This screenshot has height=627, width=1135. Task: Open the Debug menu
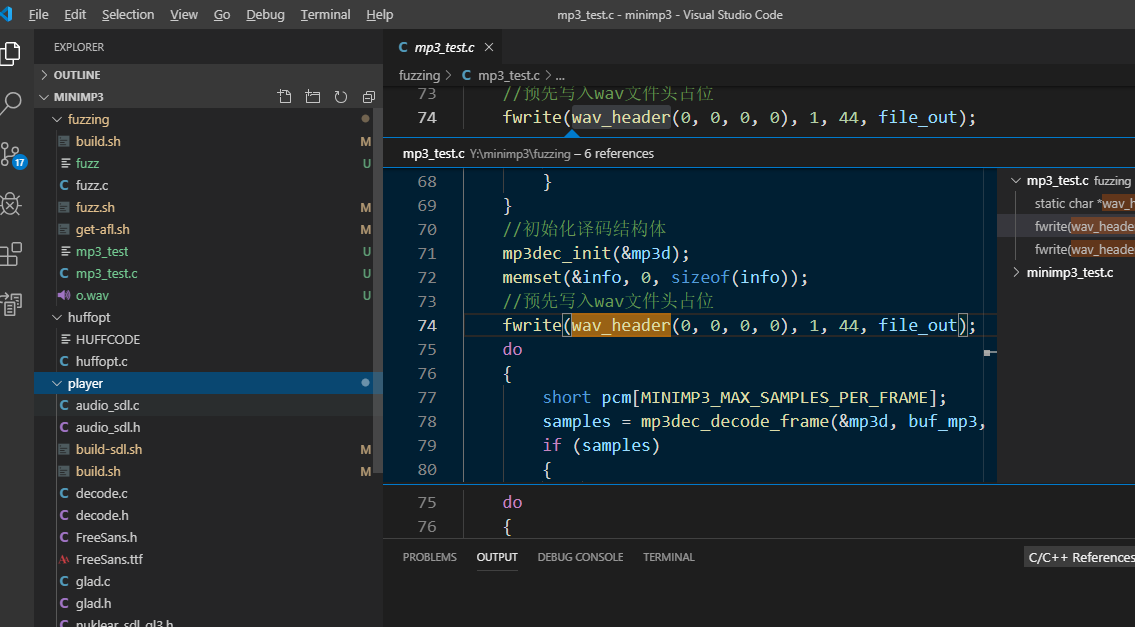265,14
